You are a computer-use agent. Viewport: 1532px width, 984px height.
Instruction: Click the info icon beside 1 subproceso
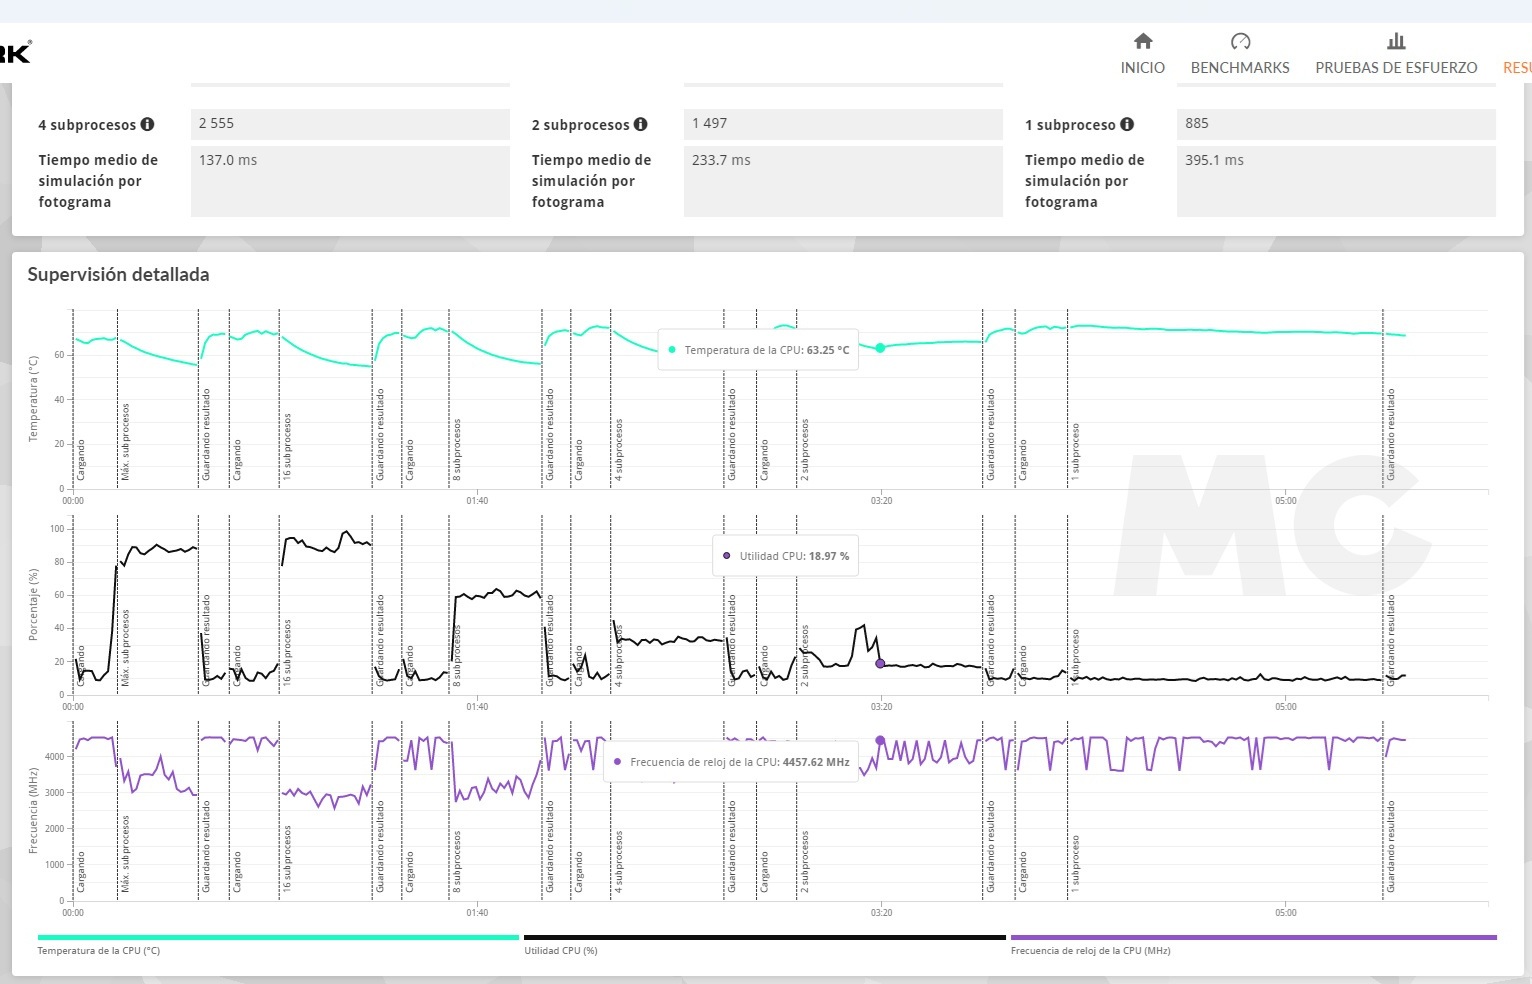pos(1127,125)
